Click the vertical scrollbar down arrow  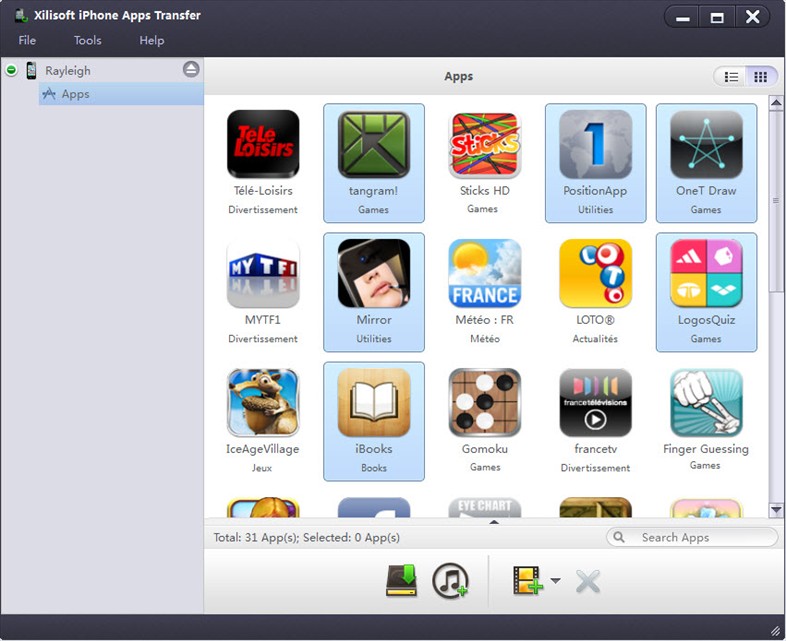click(776, 510)
